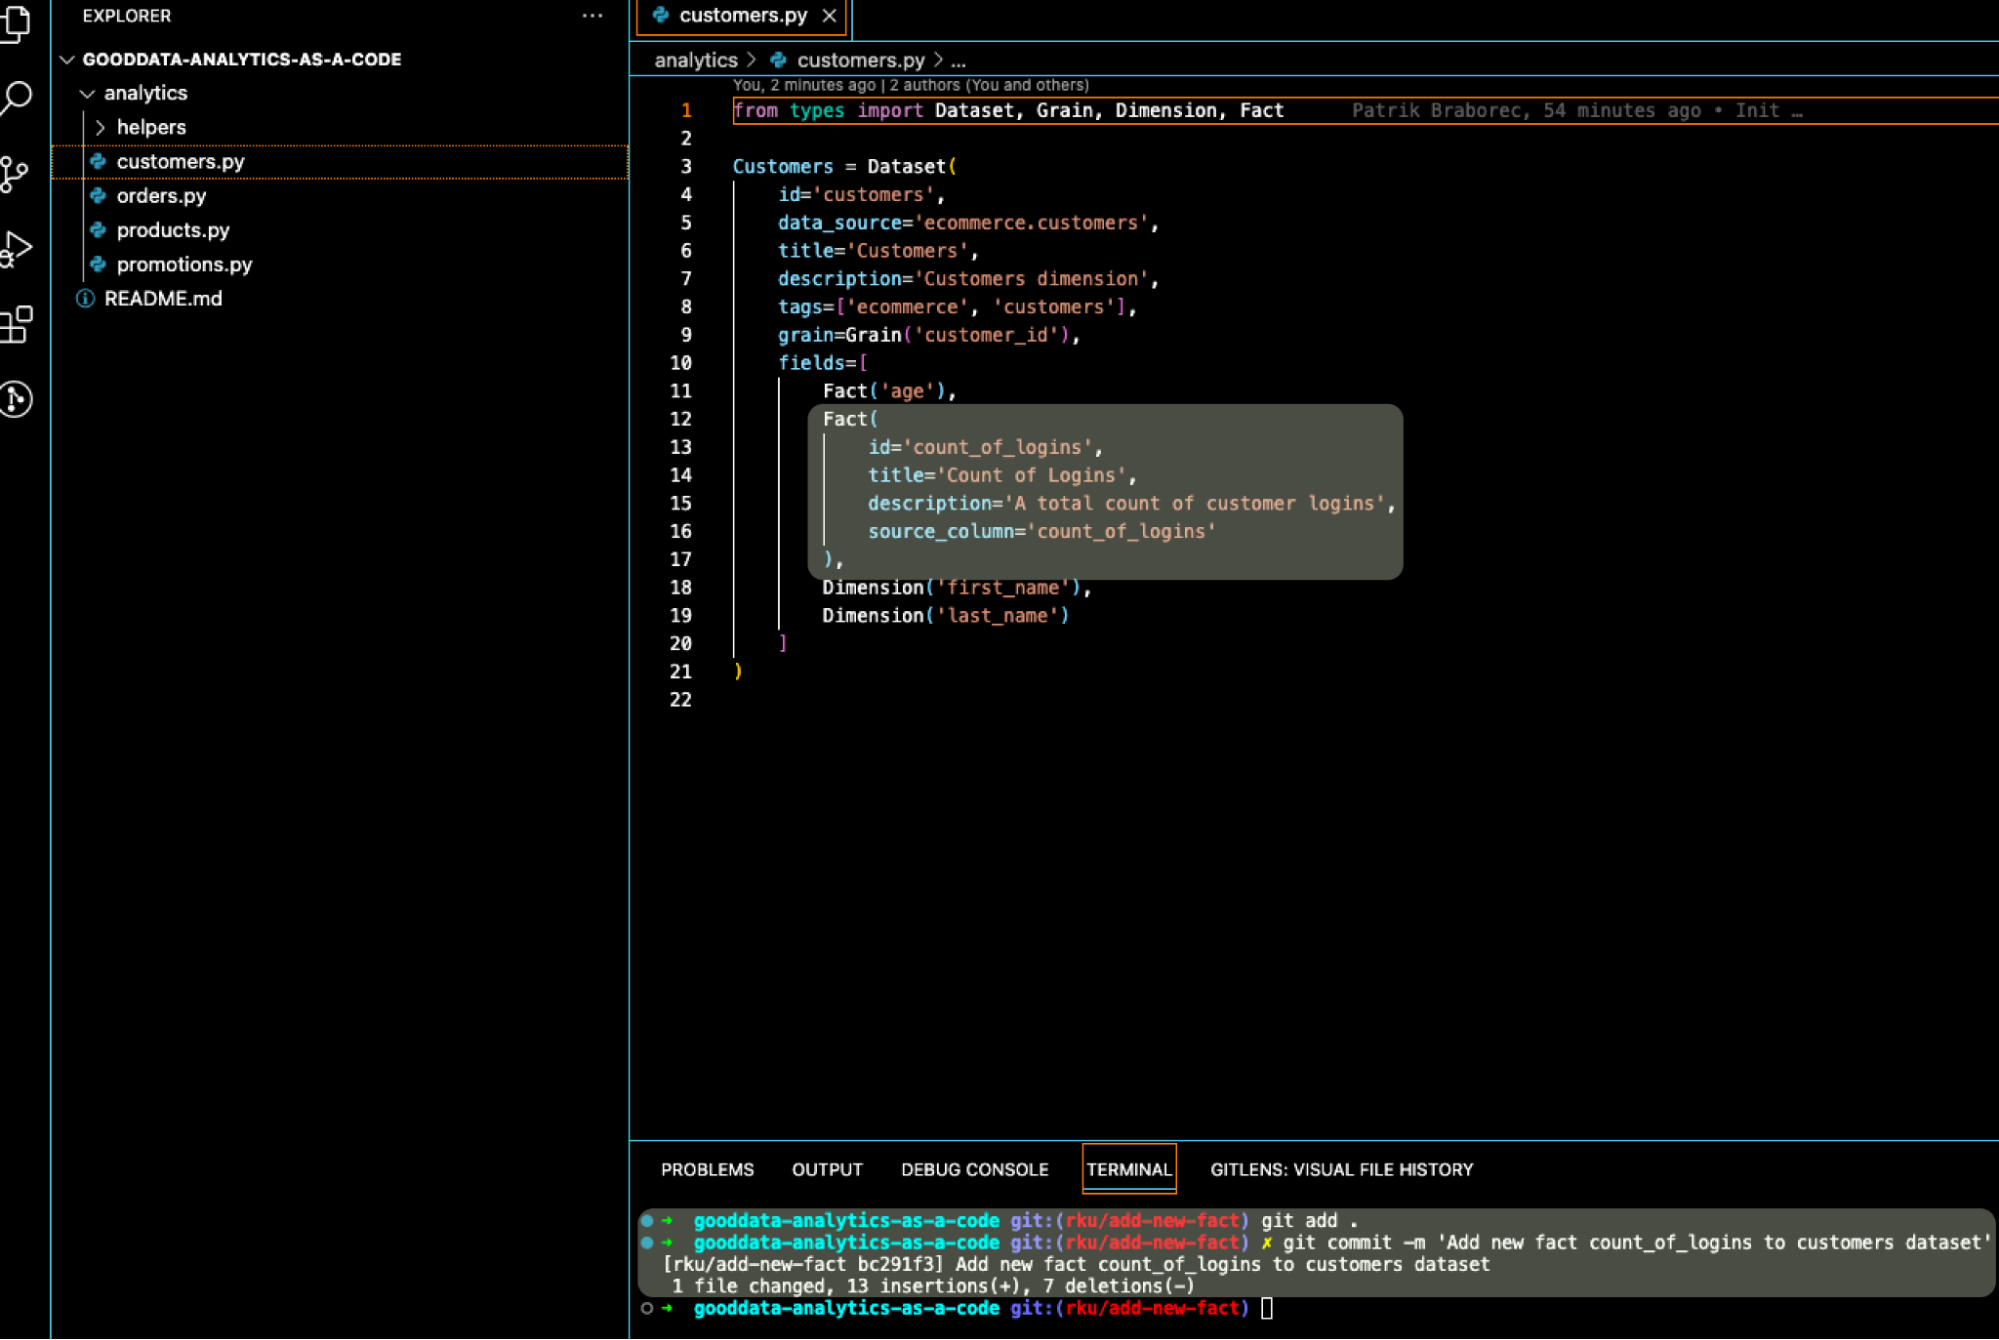Open the DEBUG CONSOLE tab
The image size is (1999, 1340).
(x=974, y=1169)
